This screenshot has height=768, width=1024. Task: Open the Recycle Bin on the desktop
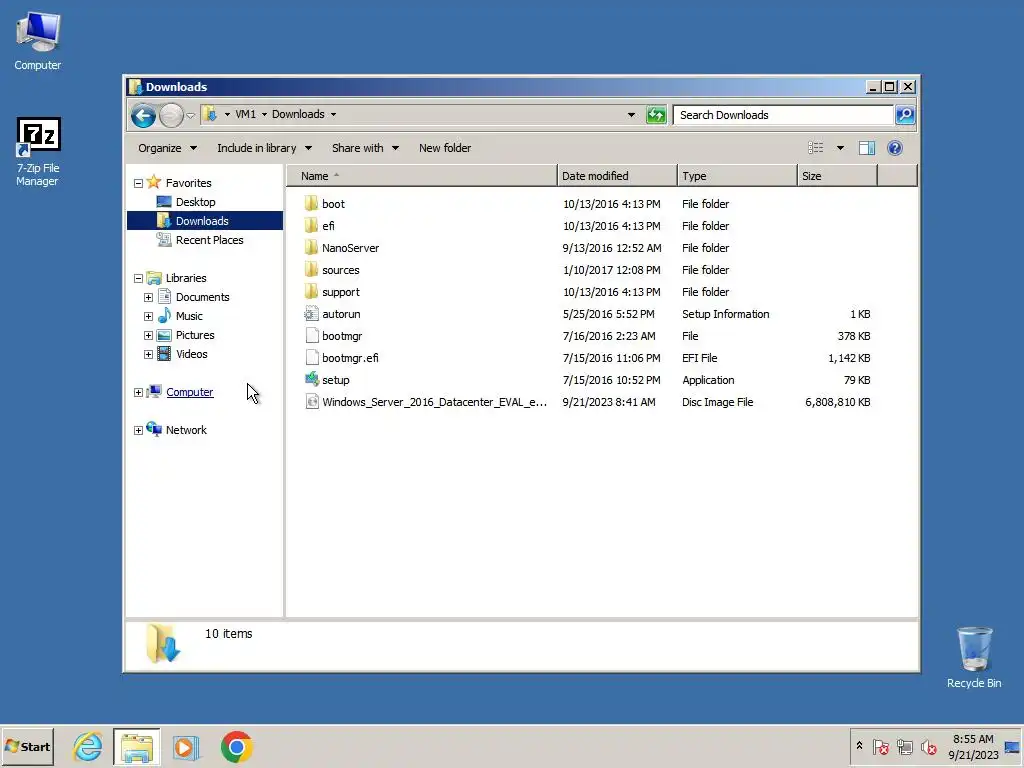coord(974,657)
